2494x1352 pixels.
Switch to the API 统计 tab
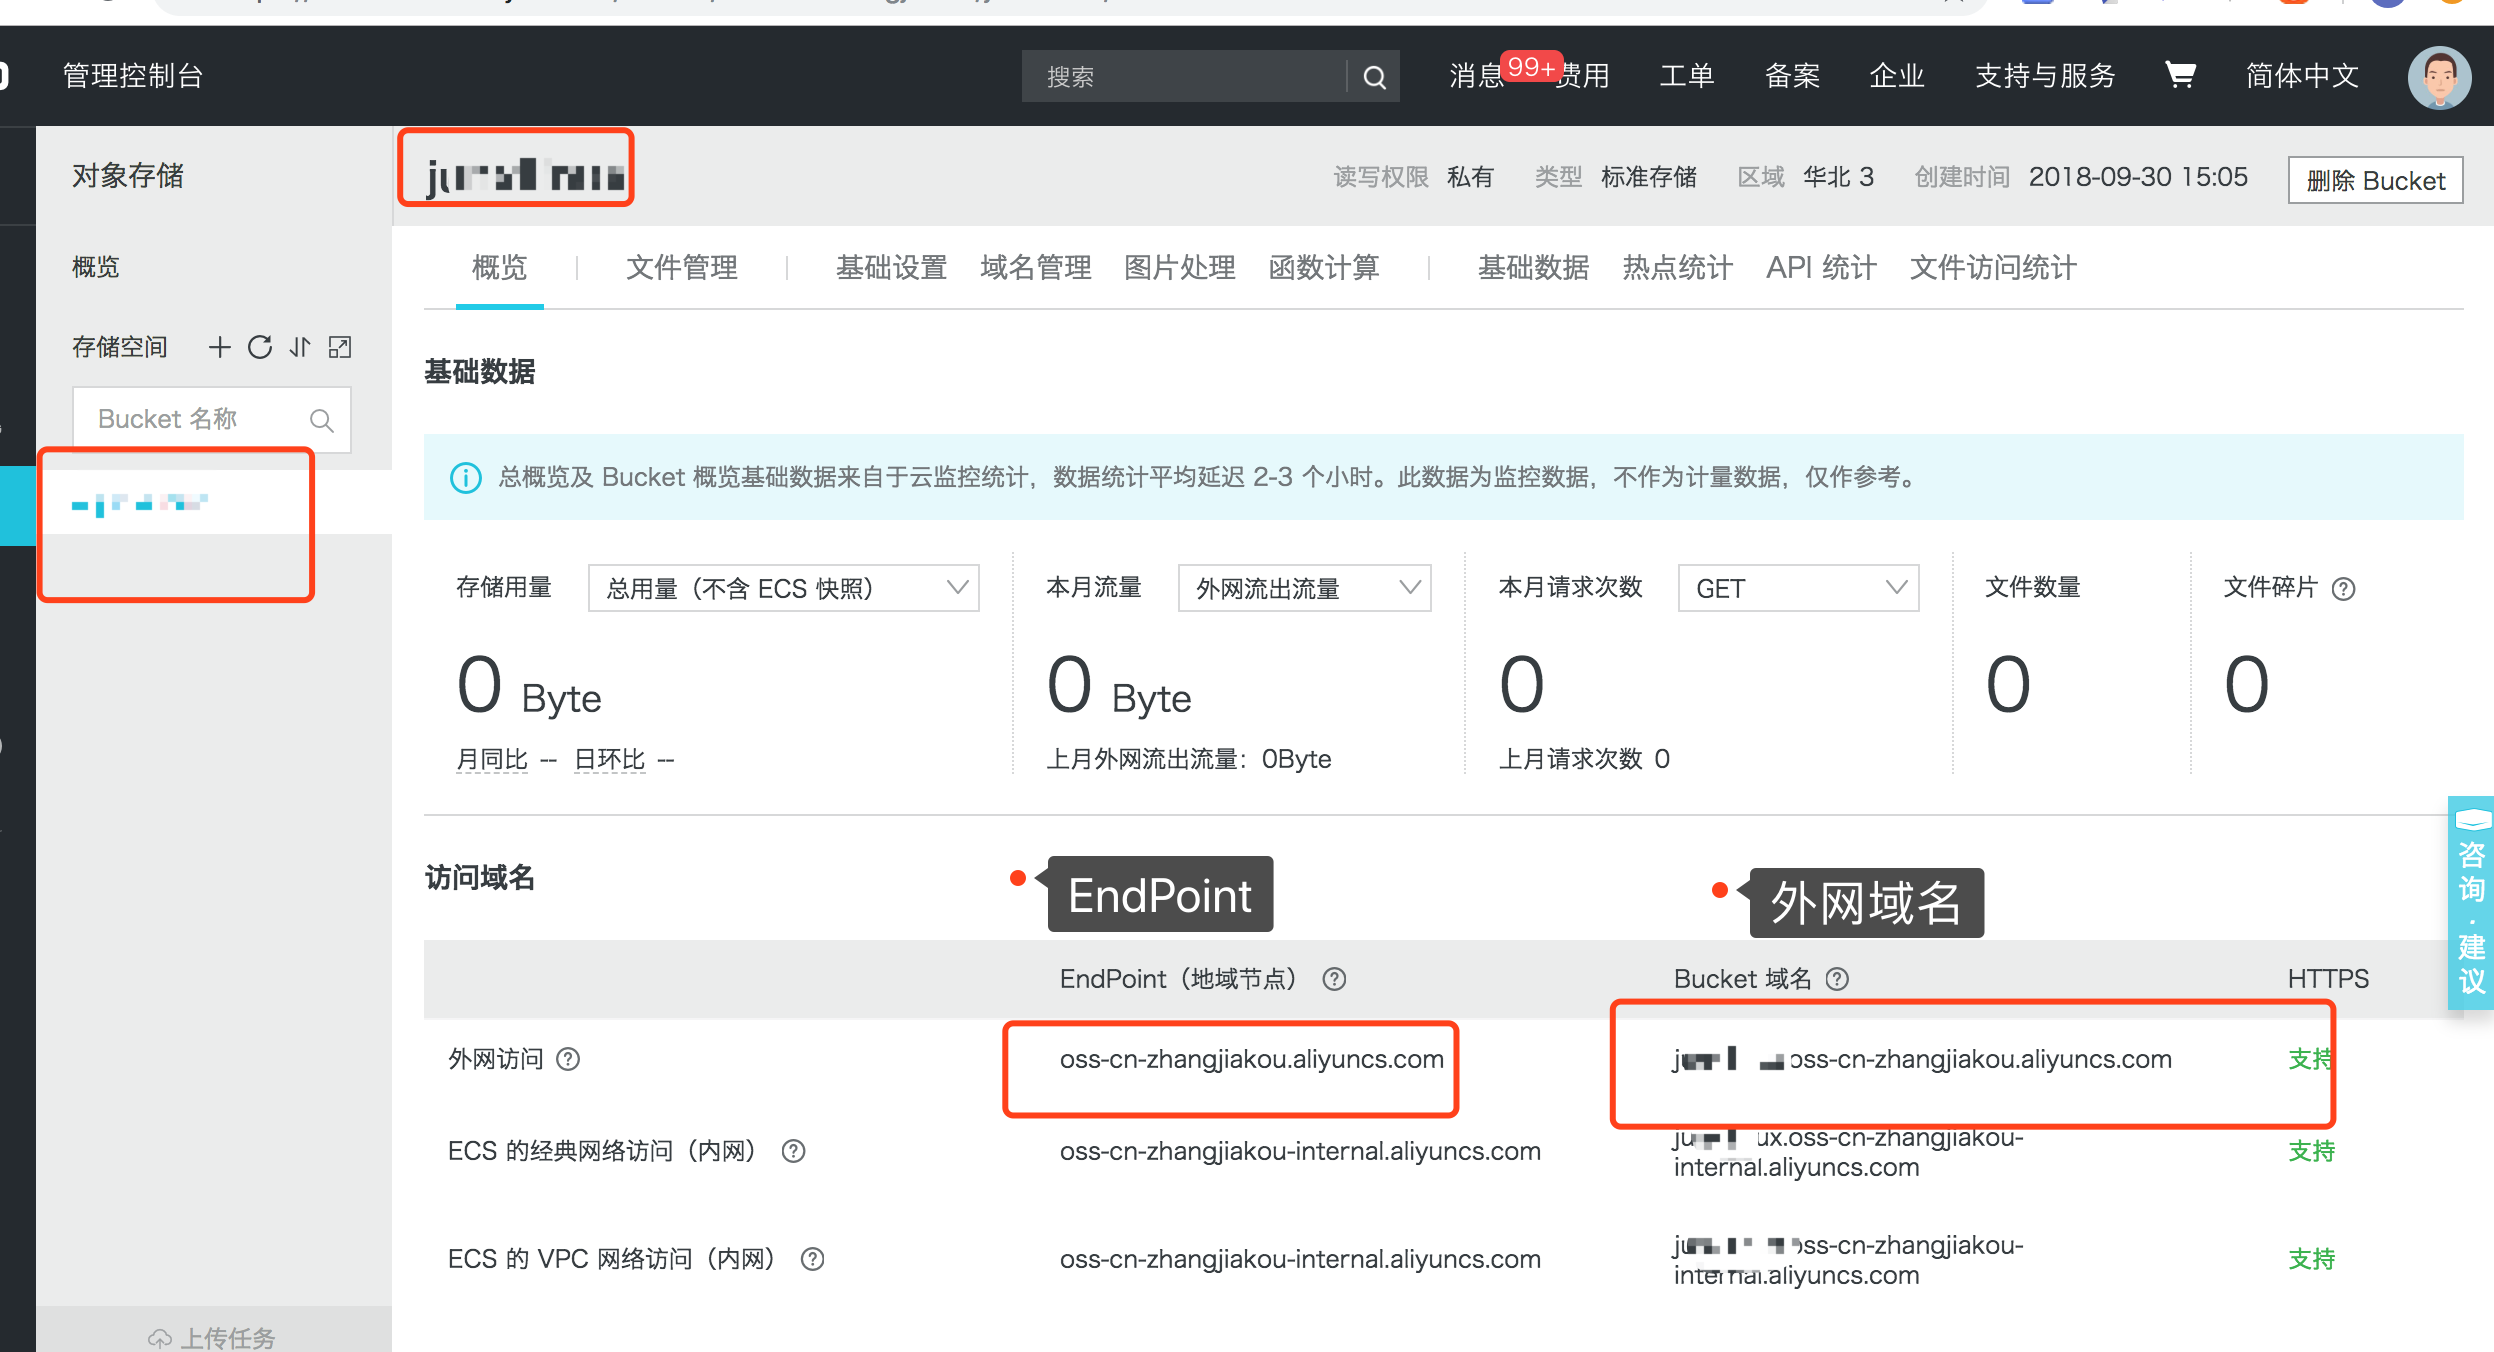1821,268
